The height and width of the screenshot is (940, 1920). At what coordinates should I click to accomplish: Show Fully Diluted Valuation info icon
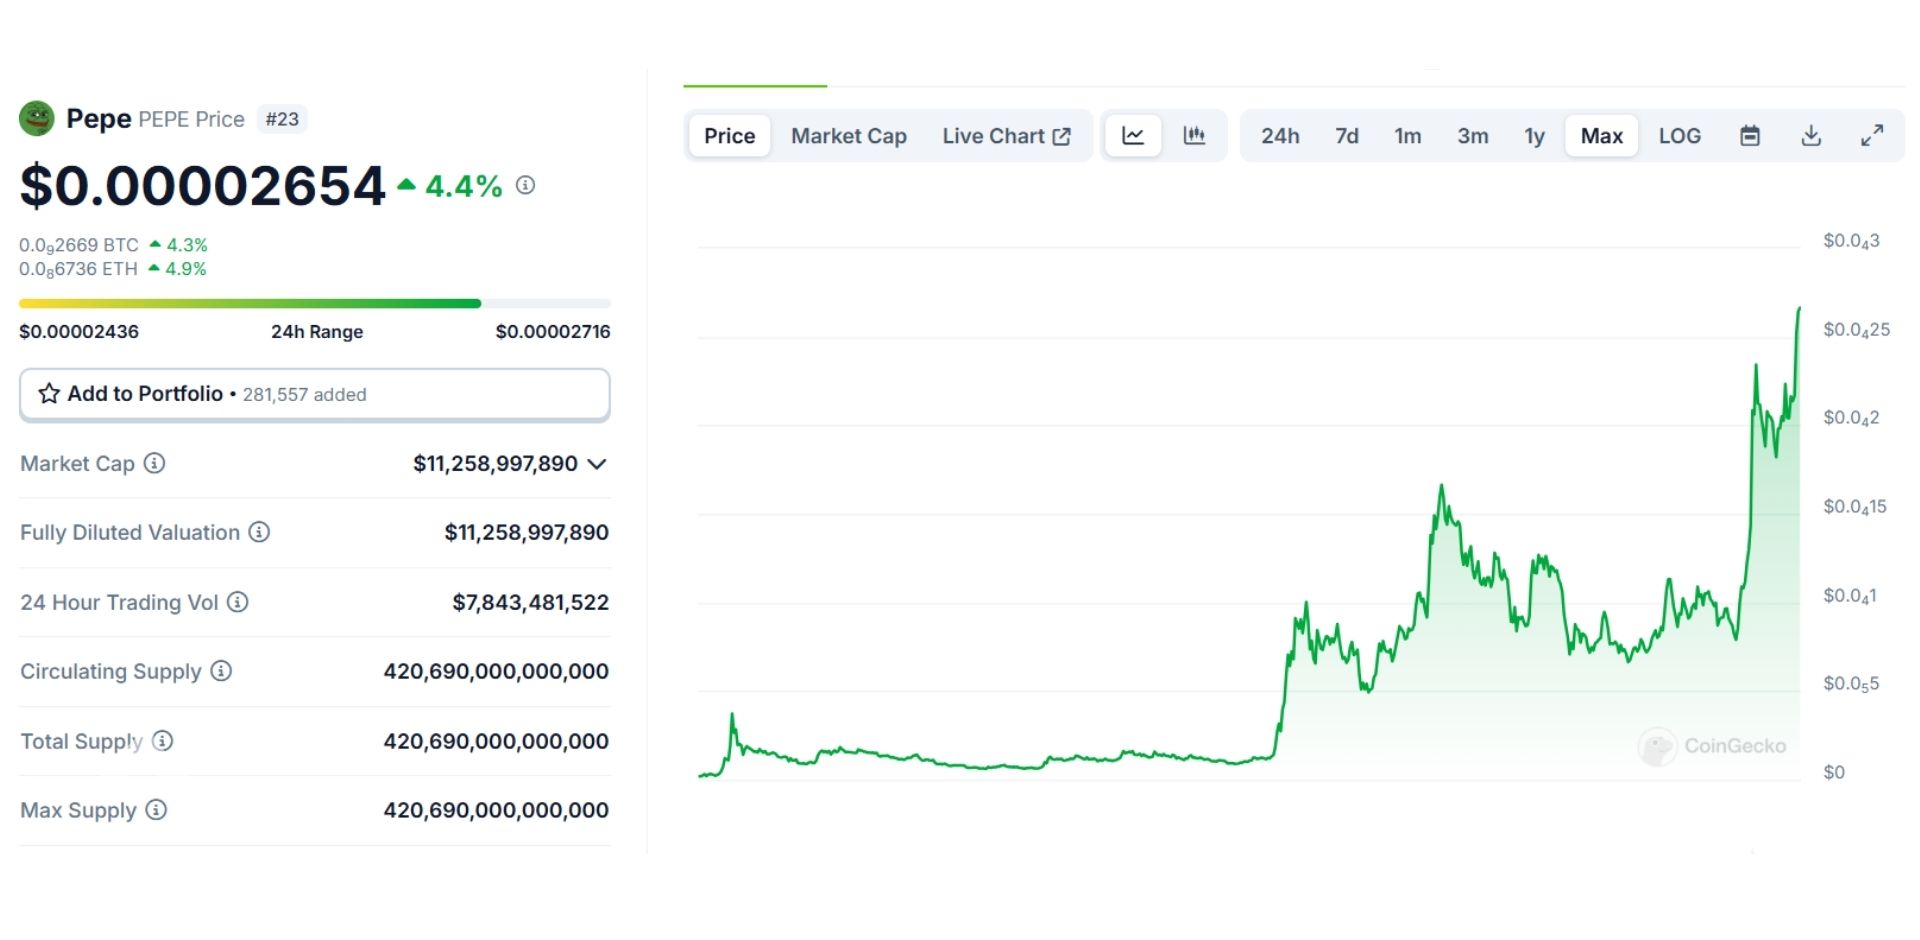[259, 532]
